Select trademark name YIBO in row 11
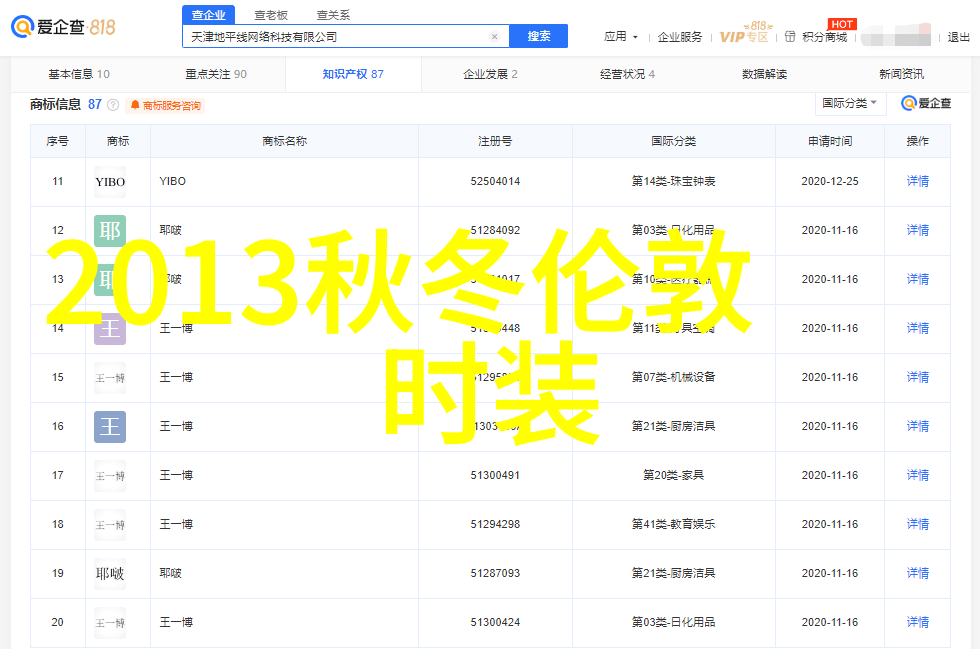Screen dimensions: 980x649 pos(172,181)
